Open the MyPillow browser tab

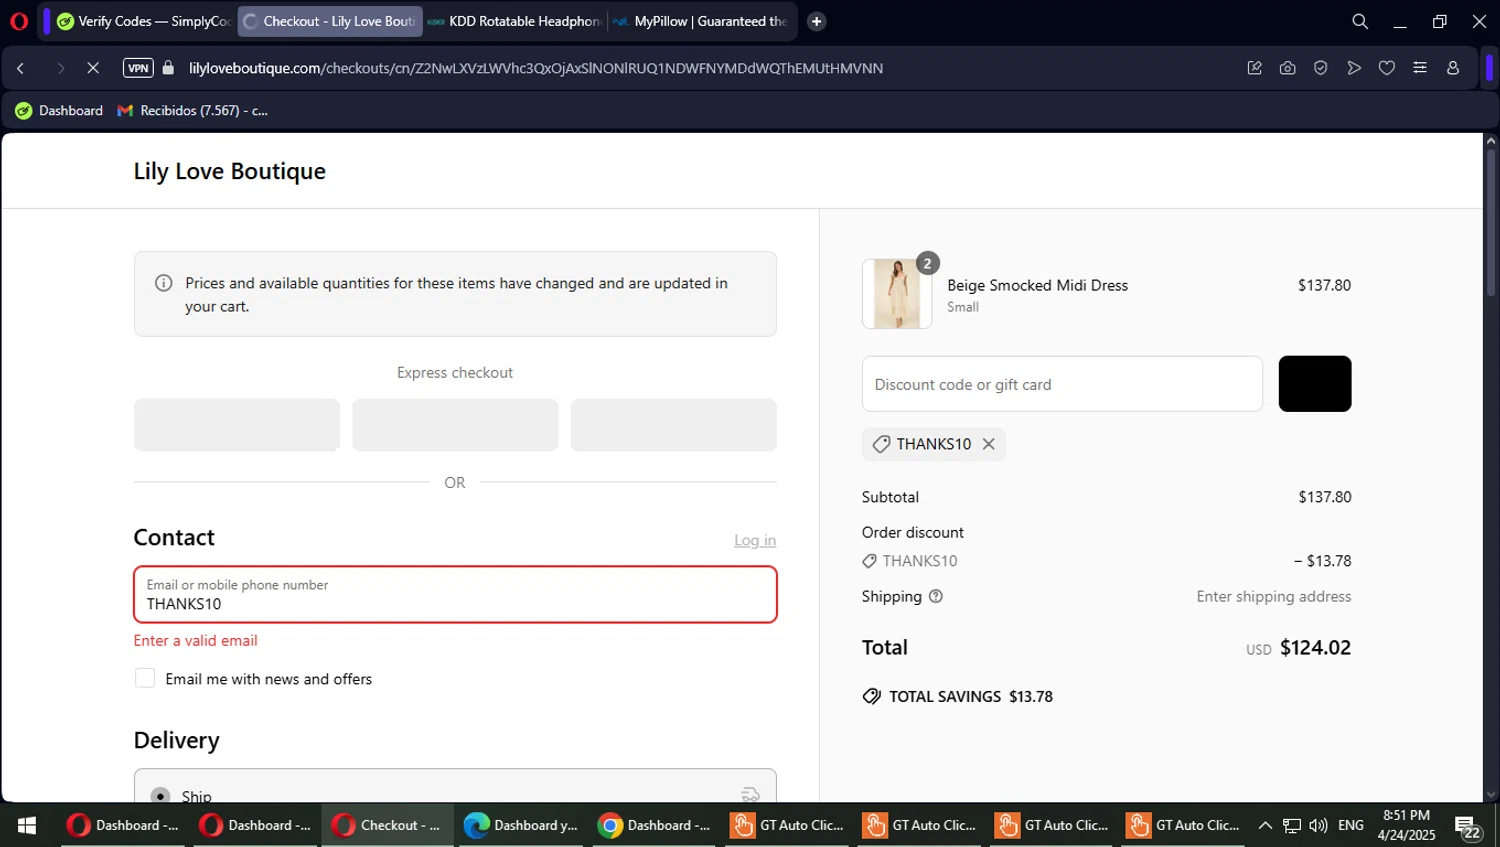click(x=700, y=21)
